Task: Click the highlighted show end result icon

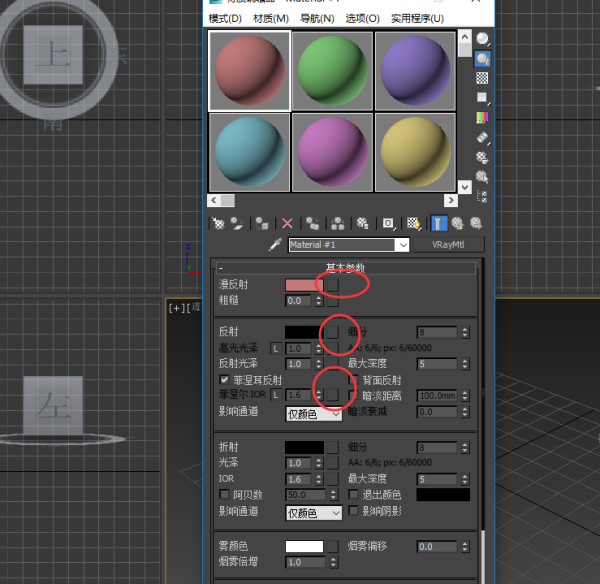Action: (x=439, y=223)
